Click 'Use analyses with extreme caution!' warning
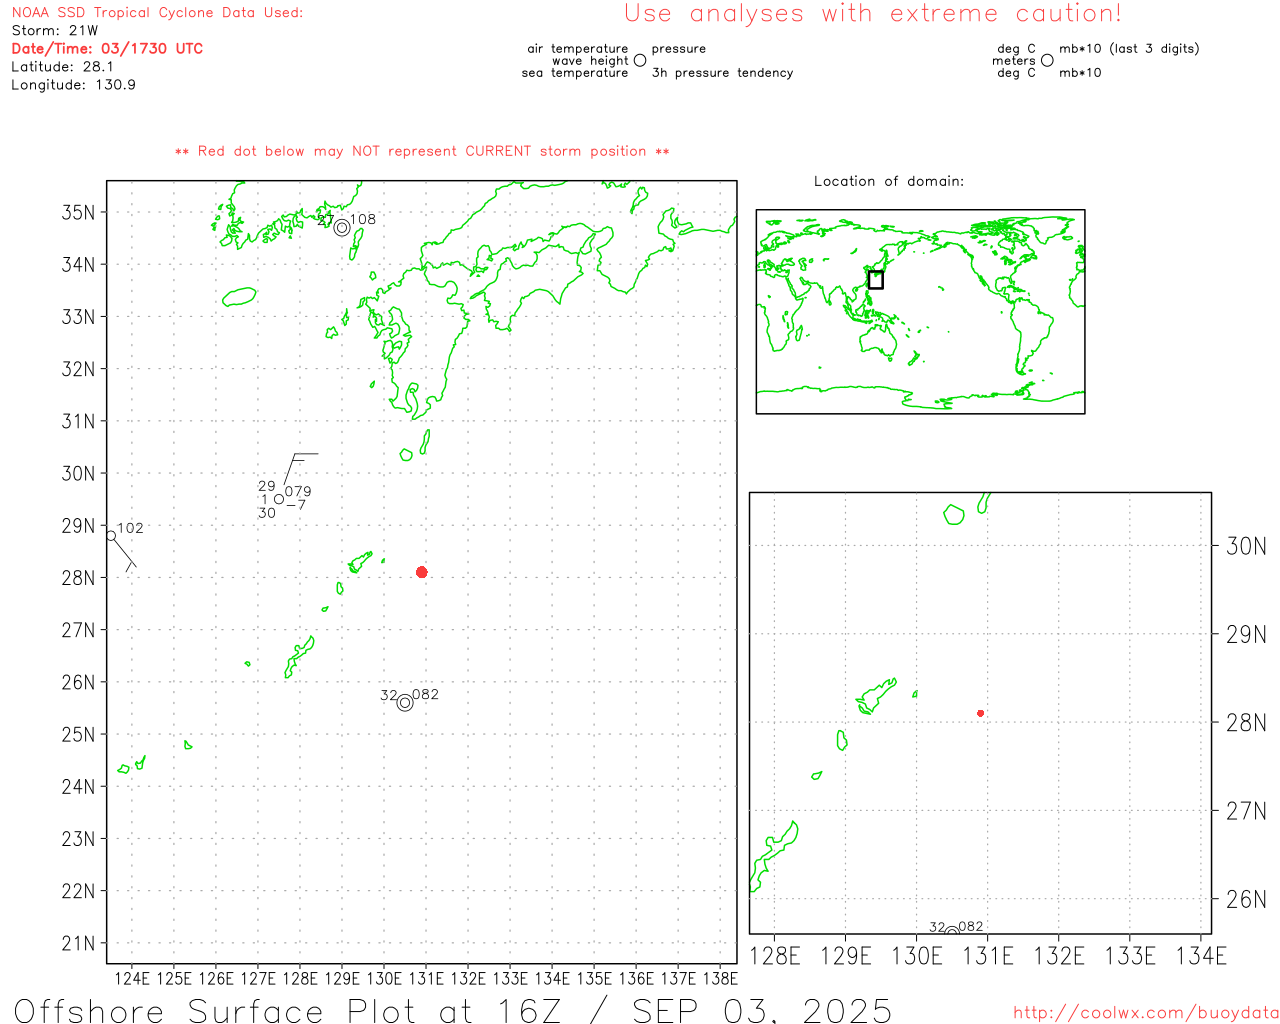This screenshot has height=1024, width=1280. coord(873,14)
